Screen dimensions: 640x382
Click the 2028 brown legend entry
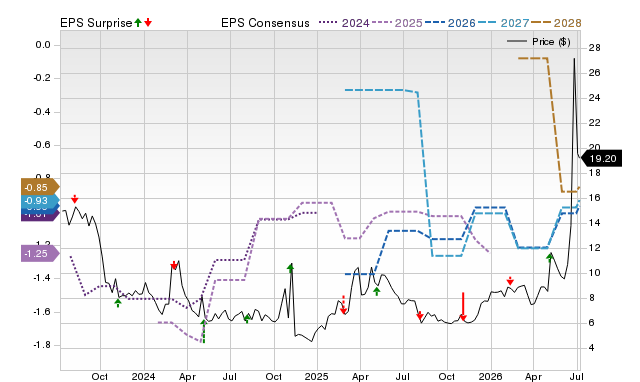(556, 23)
